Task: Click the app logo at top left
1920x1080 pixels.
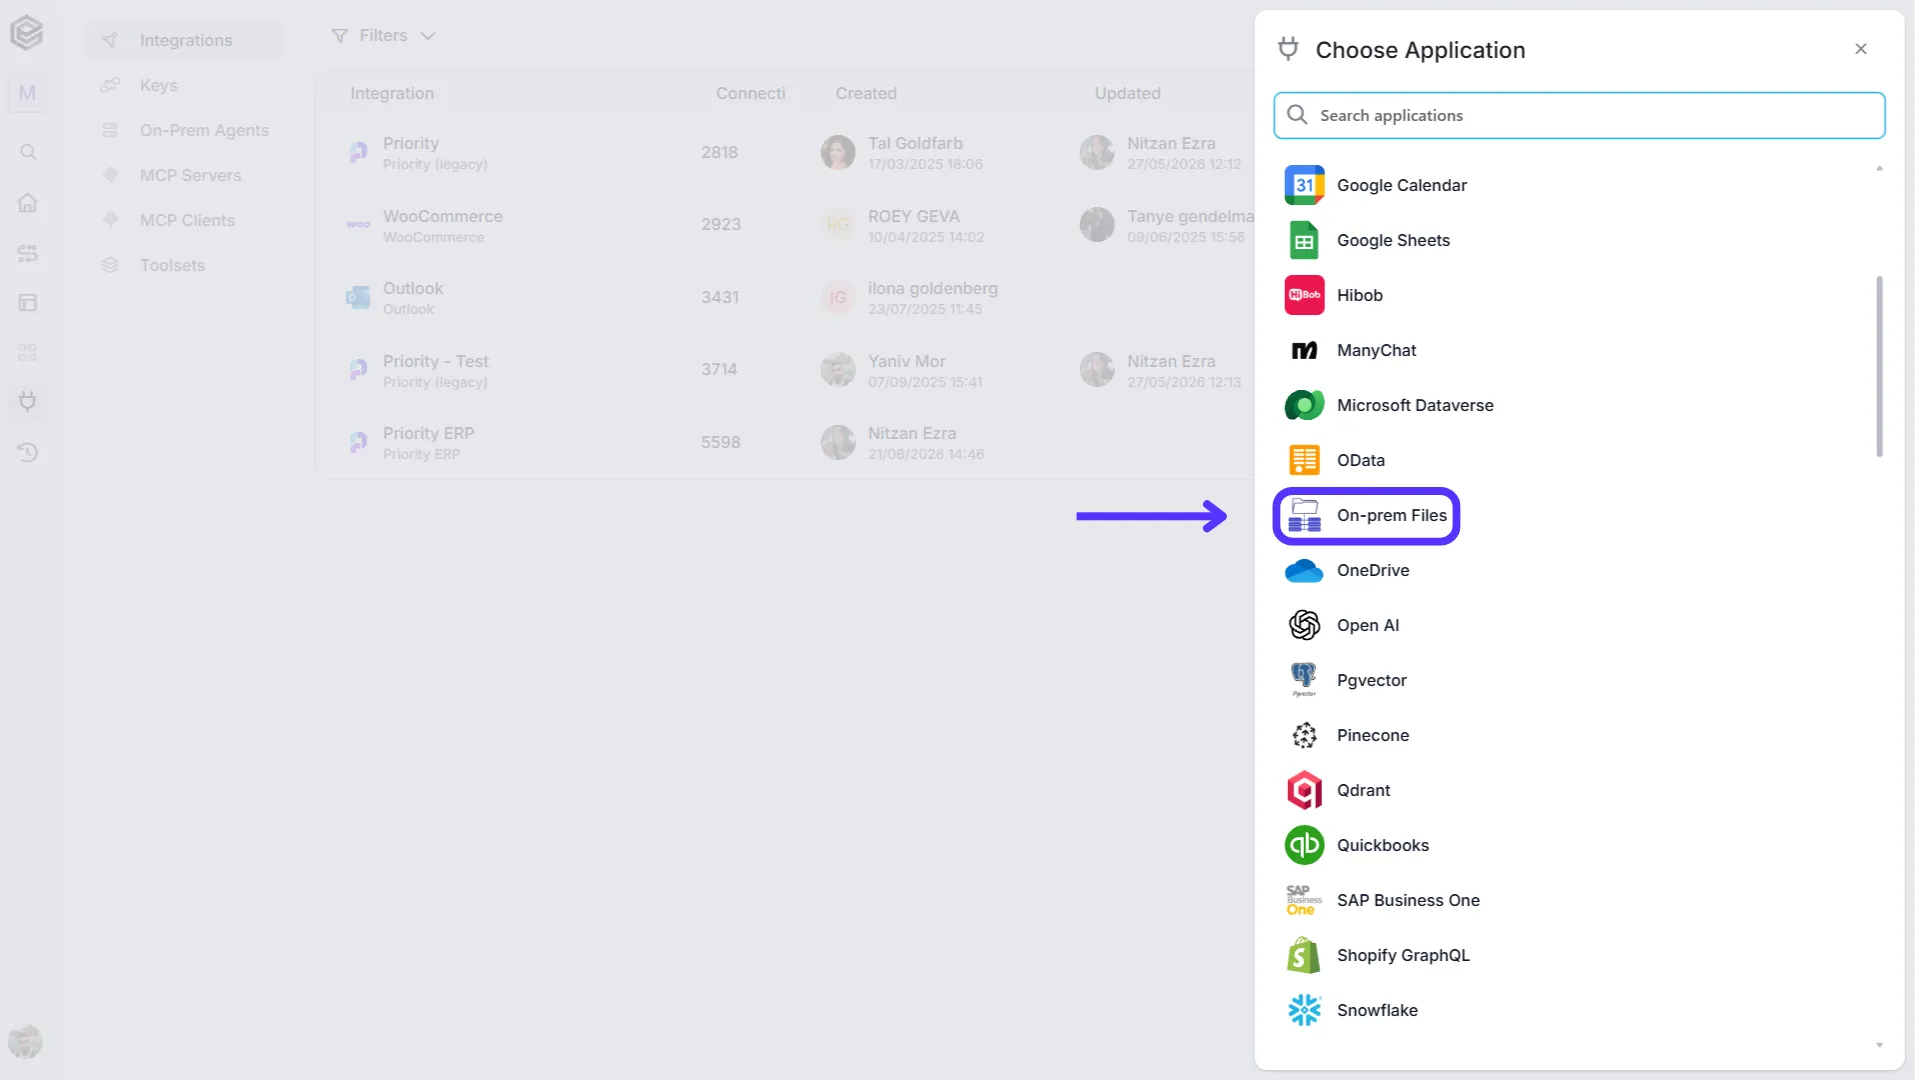Action: (x=27, y=33)
